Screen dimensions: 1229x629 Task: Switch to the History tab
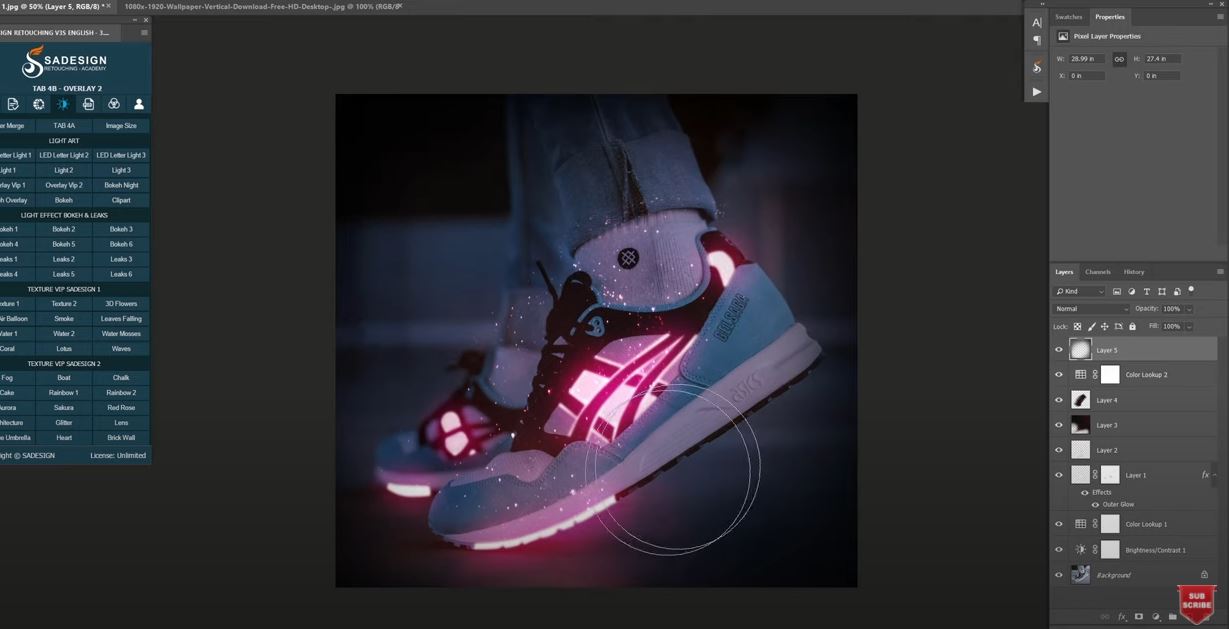(1134, 272)
